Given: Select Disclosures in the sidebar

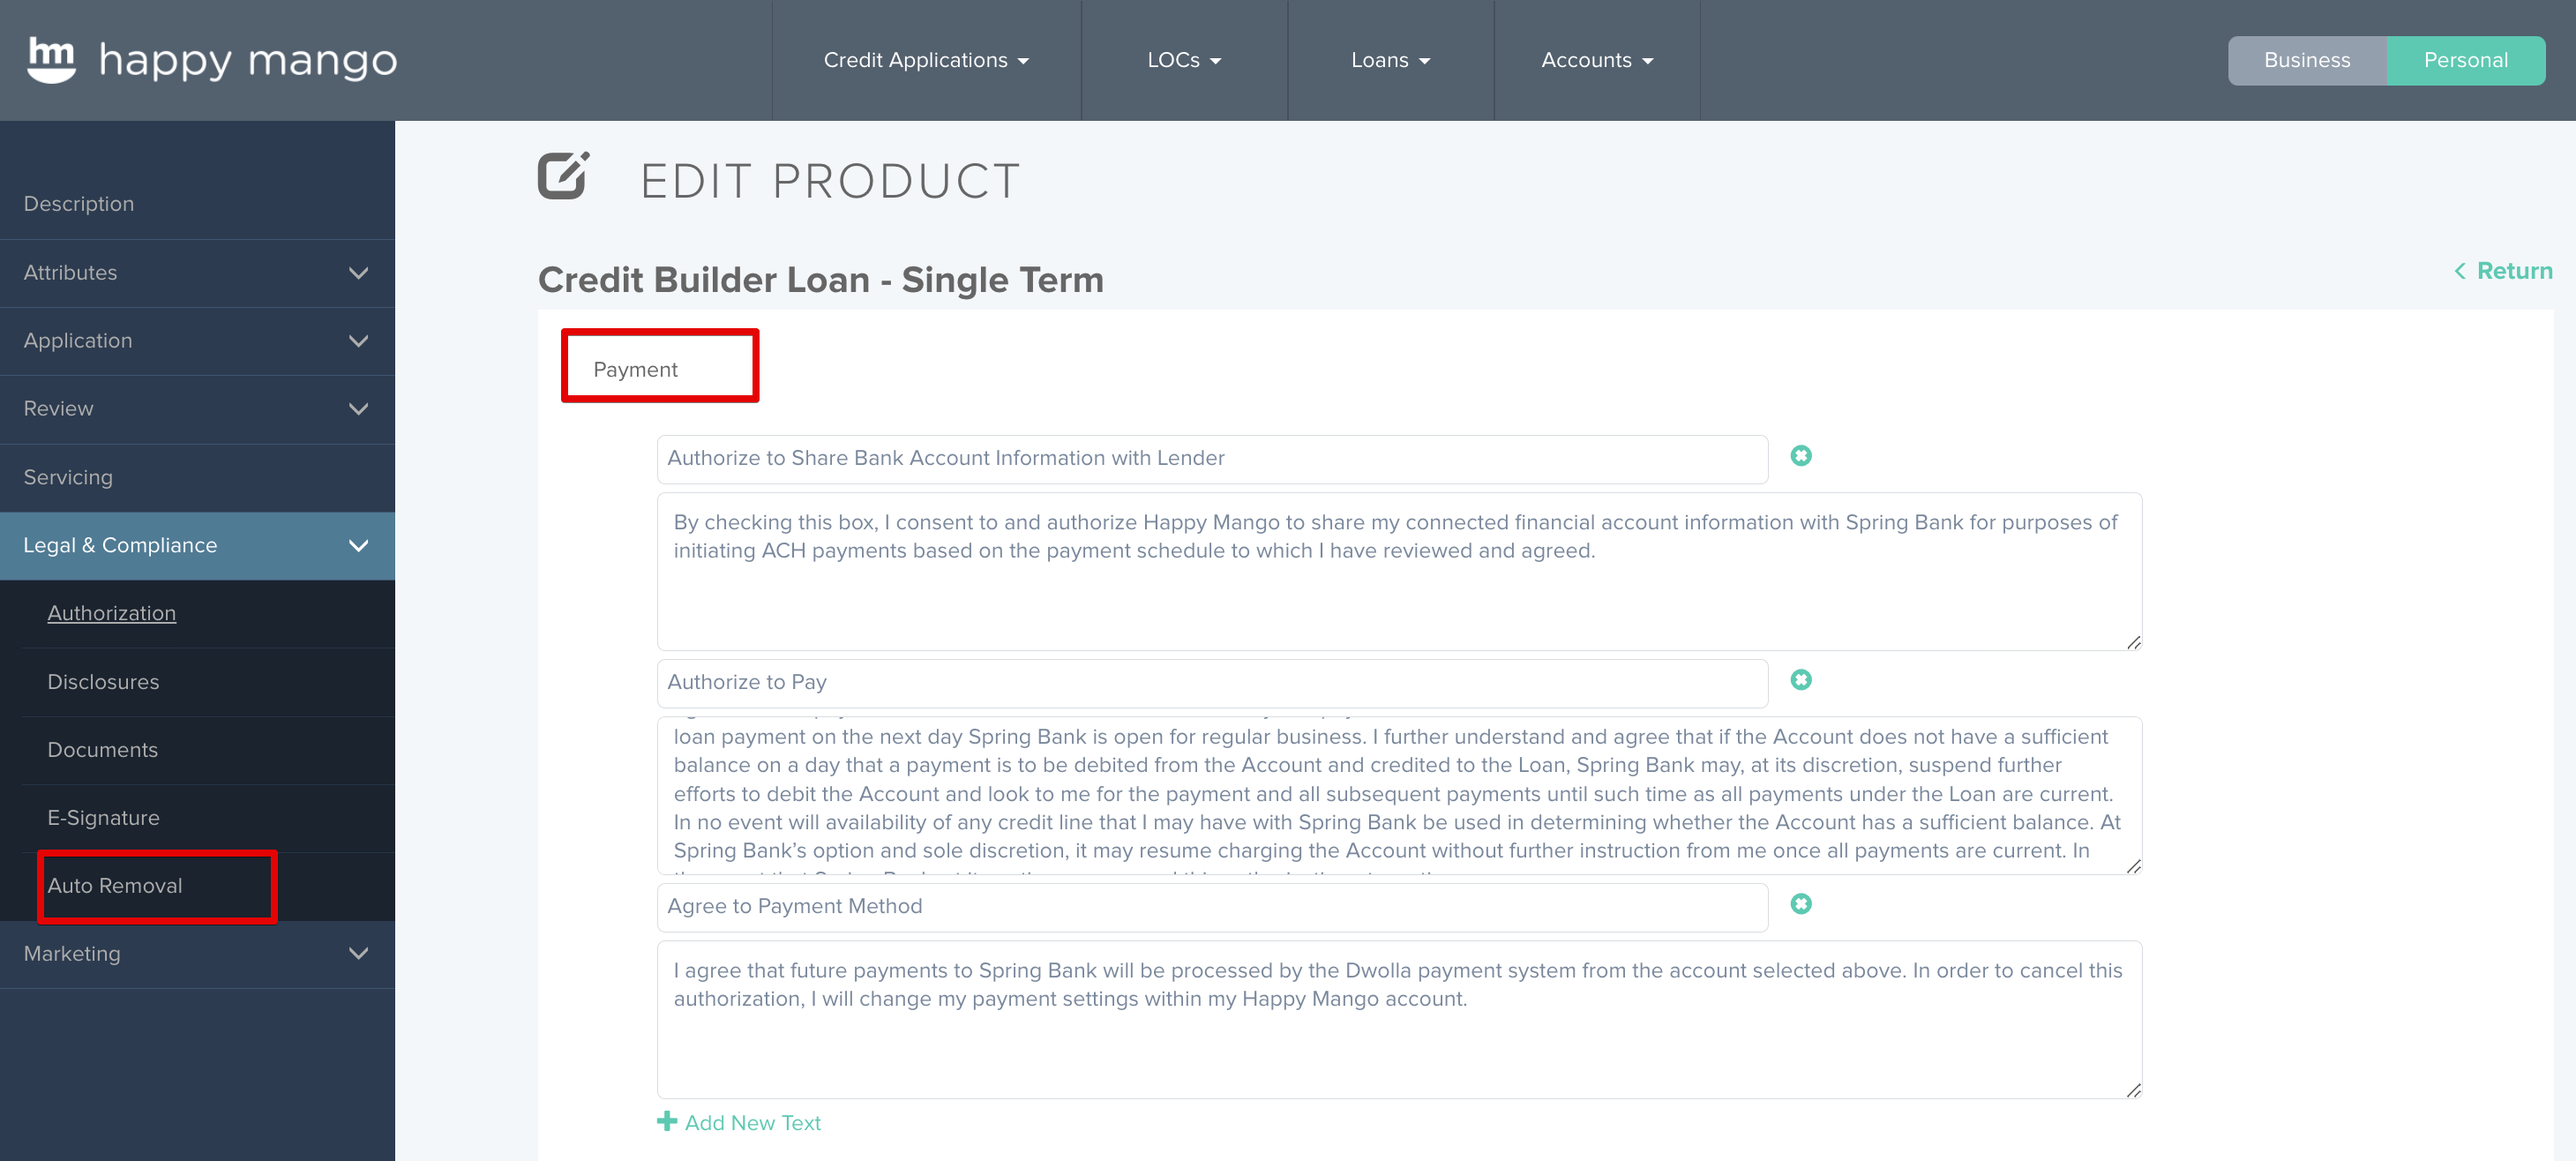Looking at the screenshot, I should 103,681.
